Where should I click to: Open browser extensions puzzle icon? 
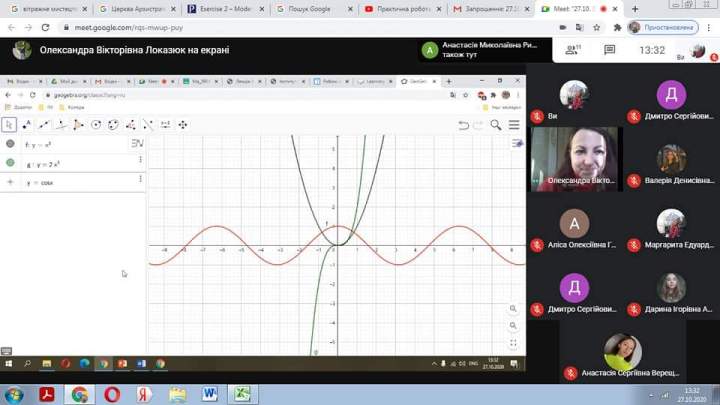(x=617, y=28)
